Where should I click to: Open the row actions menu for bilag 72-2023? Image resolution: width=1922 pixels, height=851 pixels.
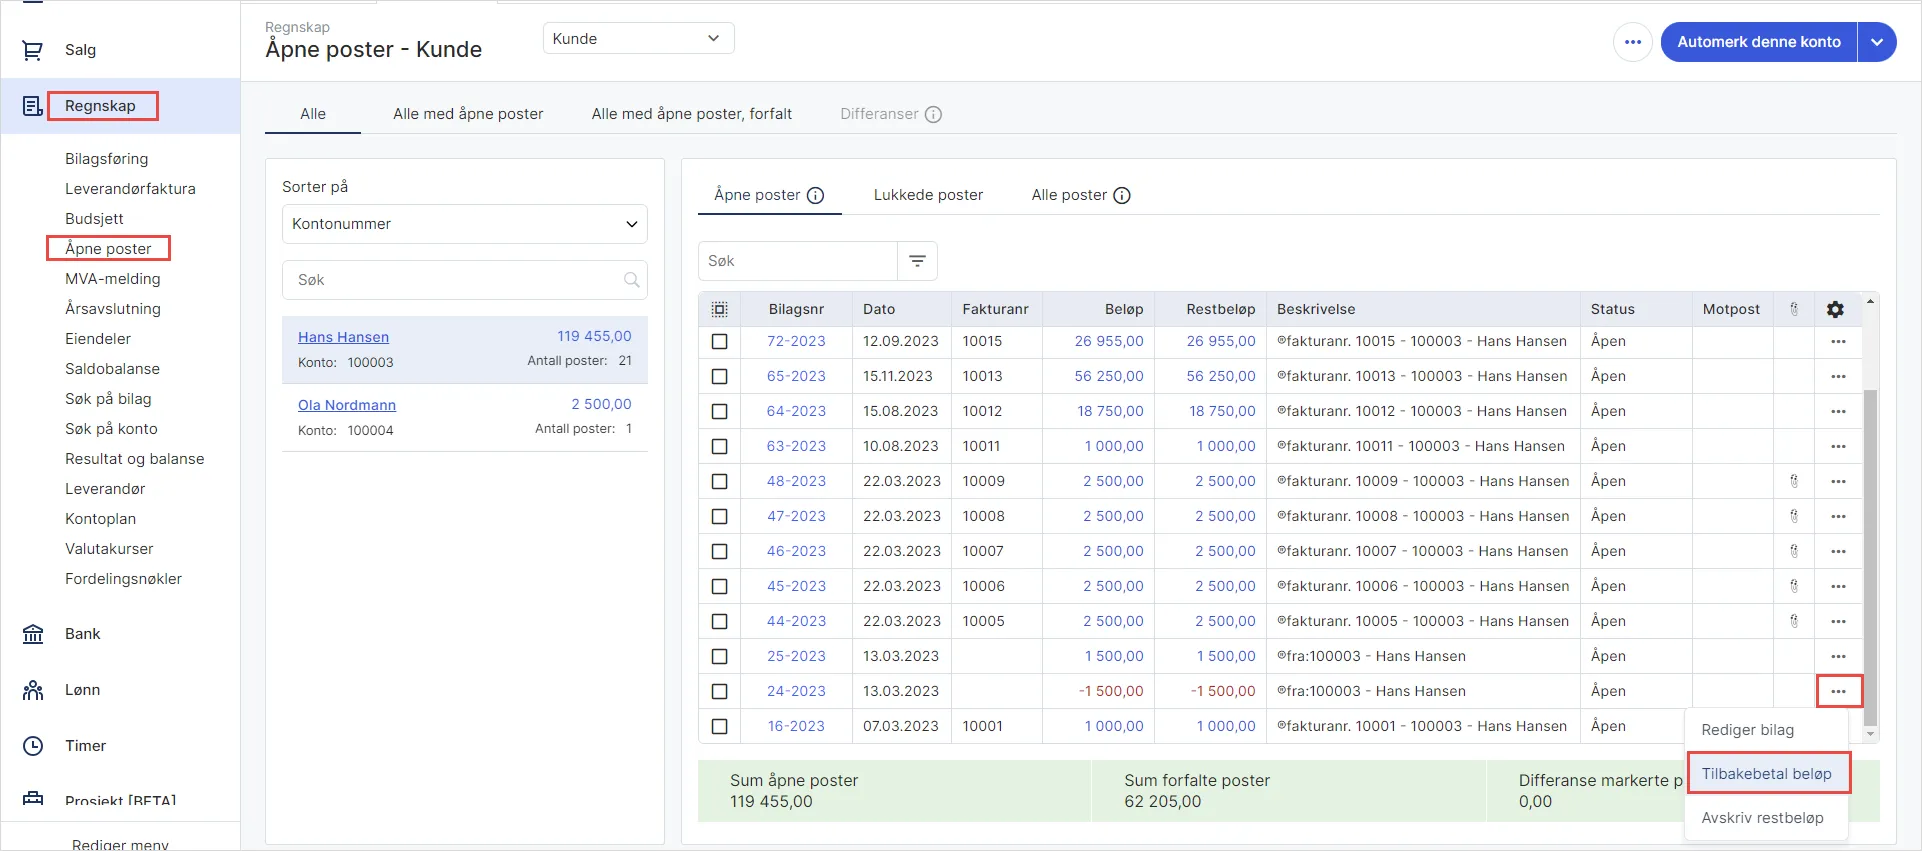1838,342
